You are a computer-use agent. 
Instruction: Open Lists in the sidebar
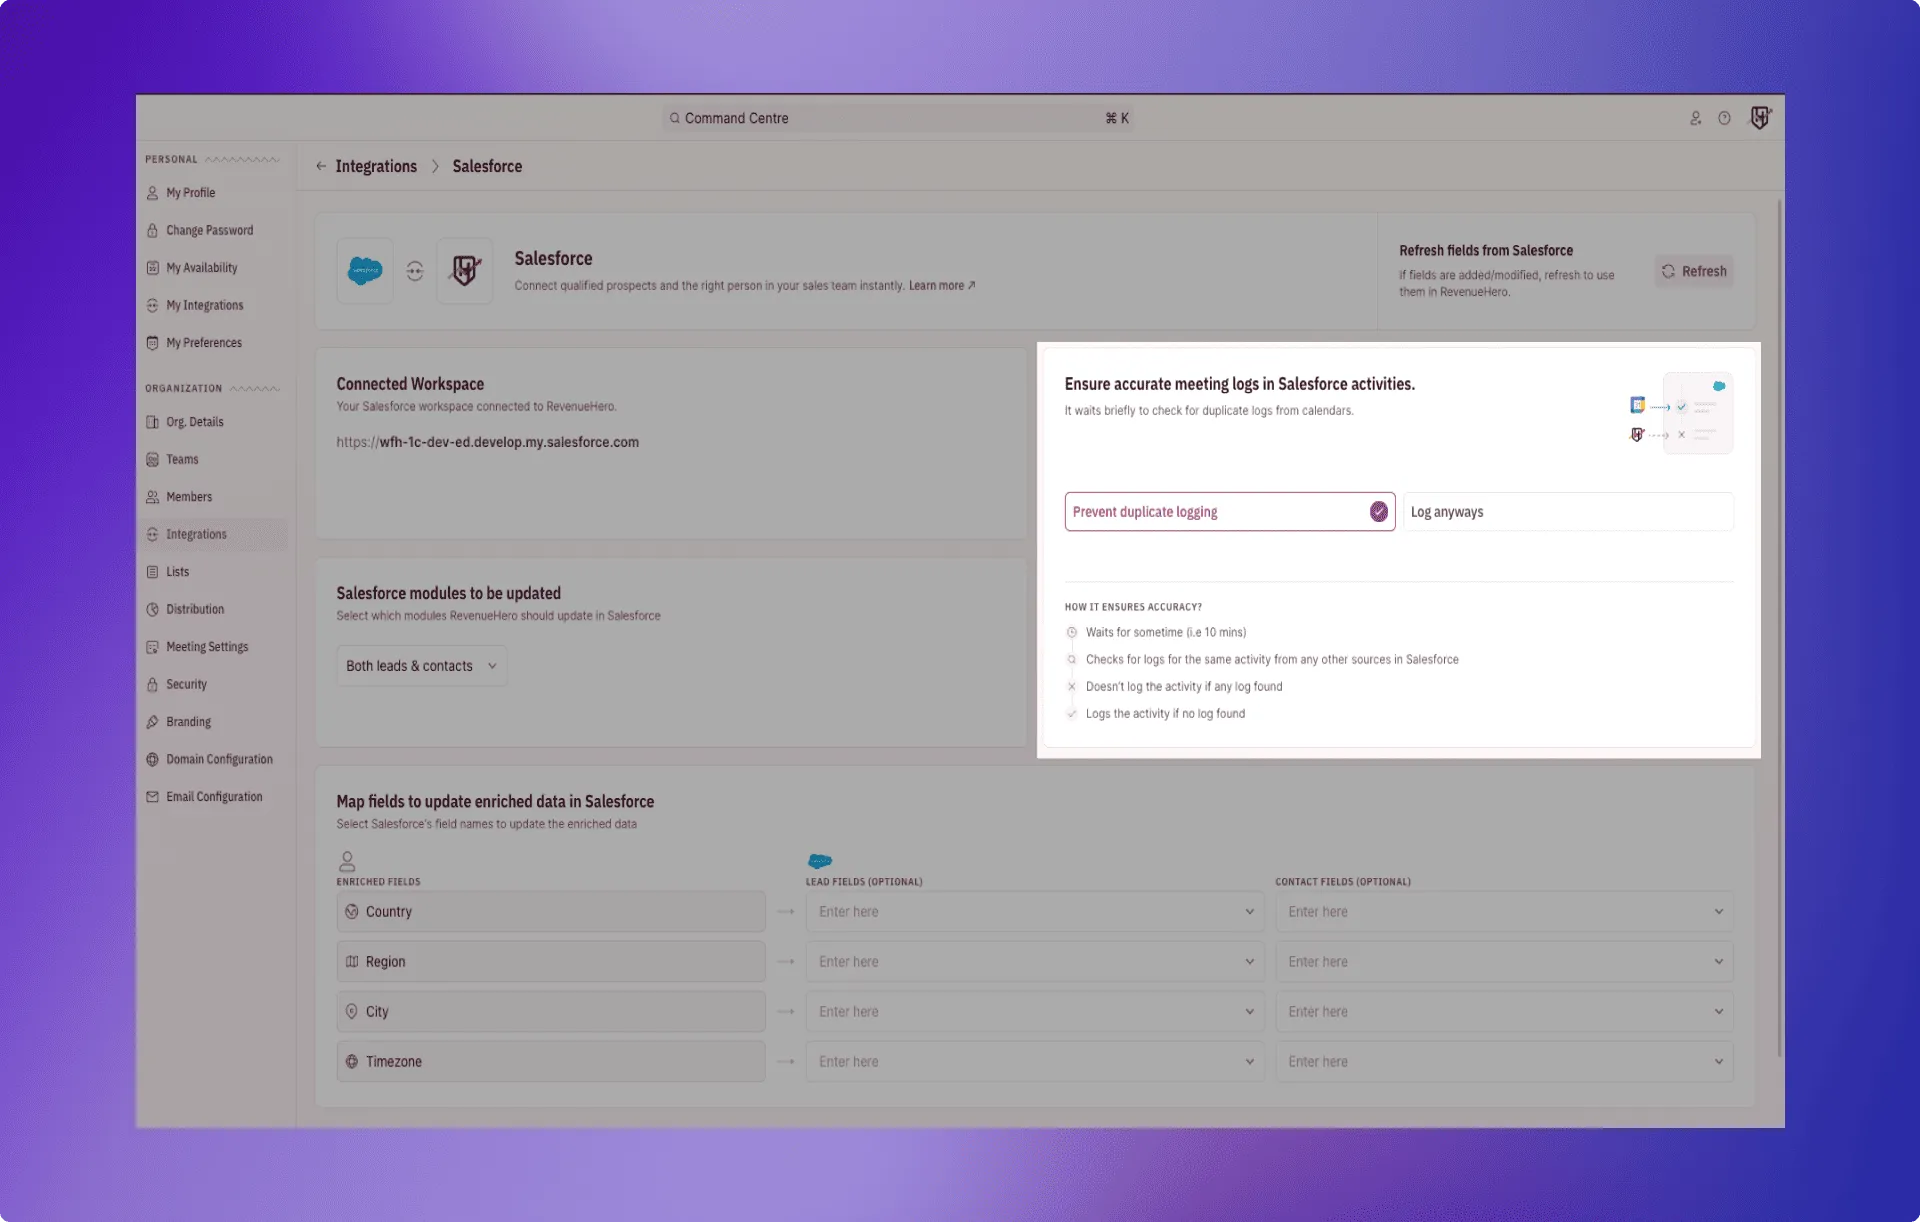pyautogui.click(x=177, y=572)
